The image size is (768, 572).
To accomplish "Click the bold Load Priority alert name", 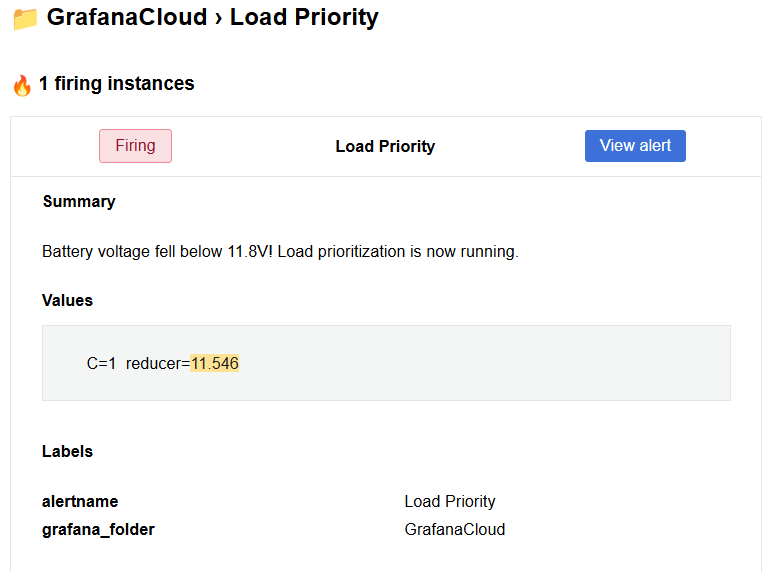I will tap(385, 146).
